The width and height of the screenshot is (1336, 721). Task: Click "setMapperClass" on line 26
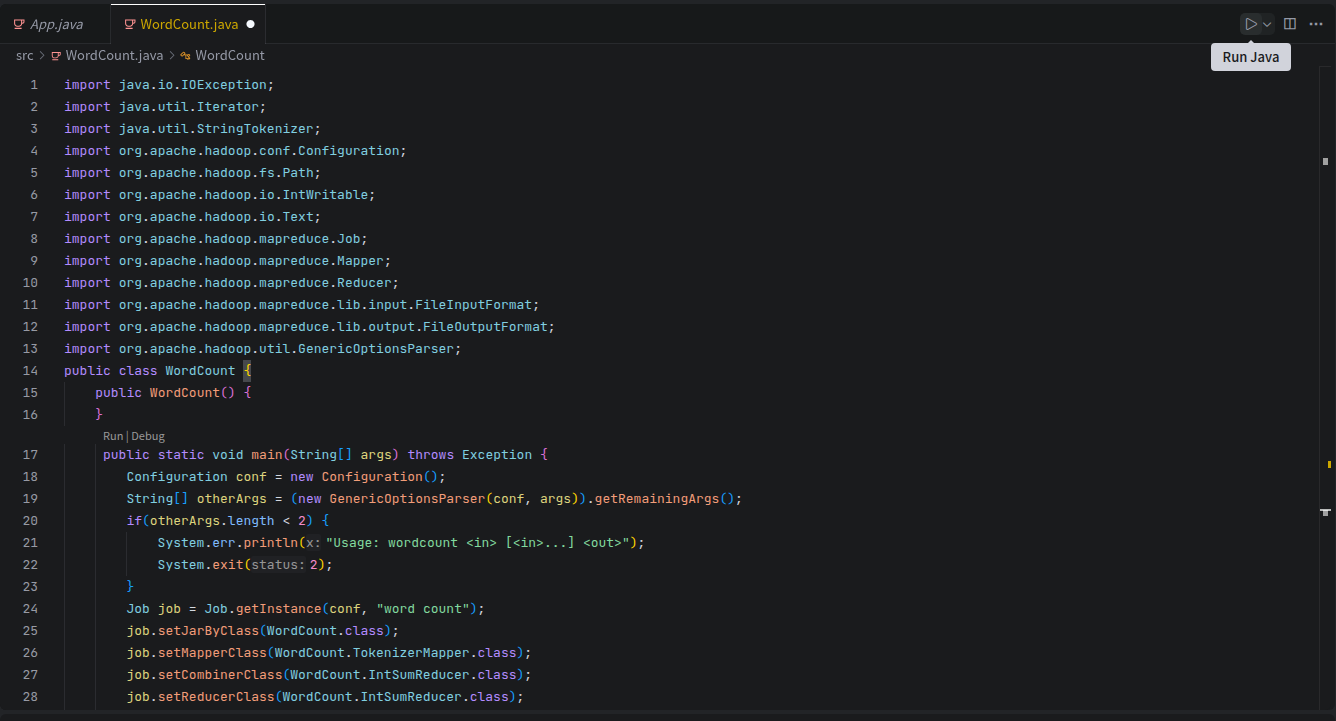pyautogui.click(x=212, y=653)
